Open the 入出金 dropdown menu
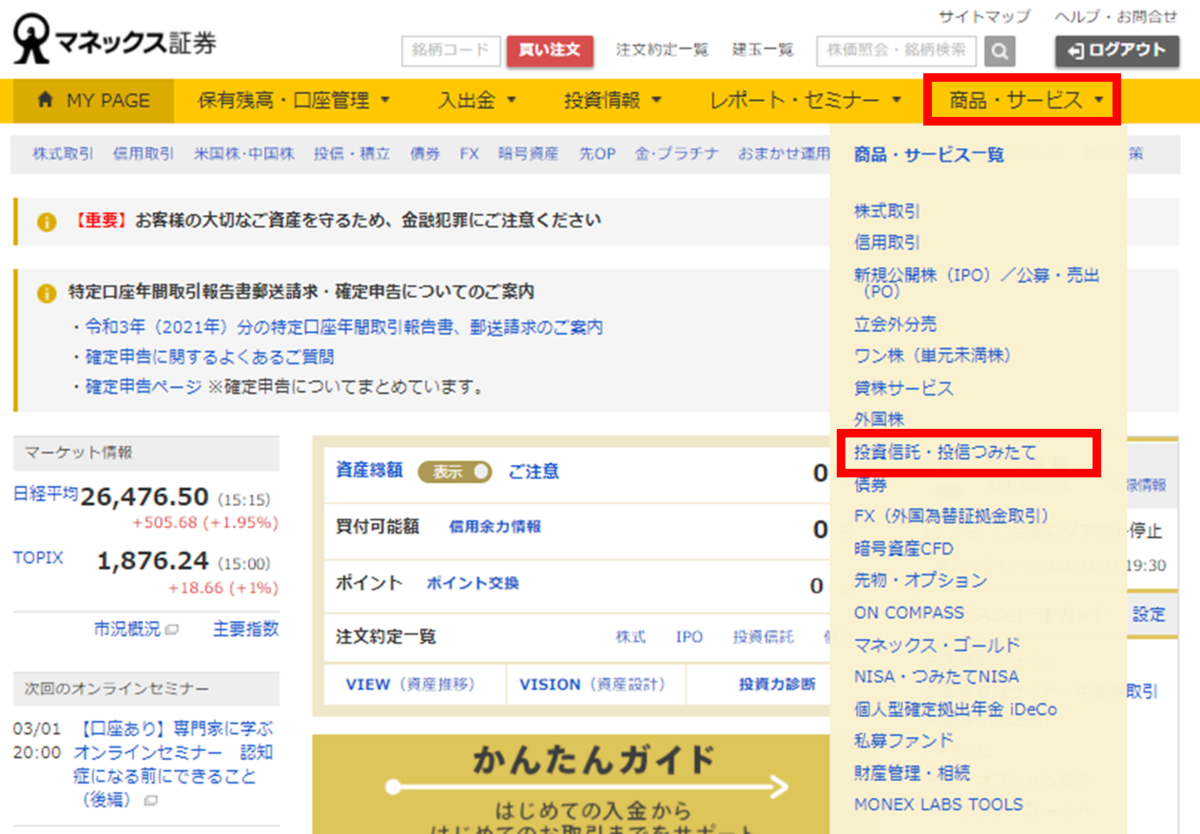 click(477, 100)
